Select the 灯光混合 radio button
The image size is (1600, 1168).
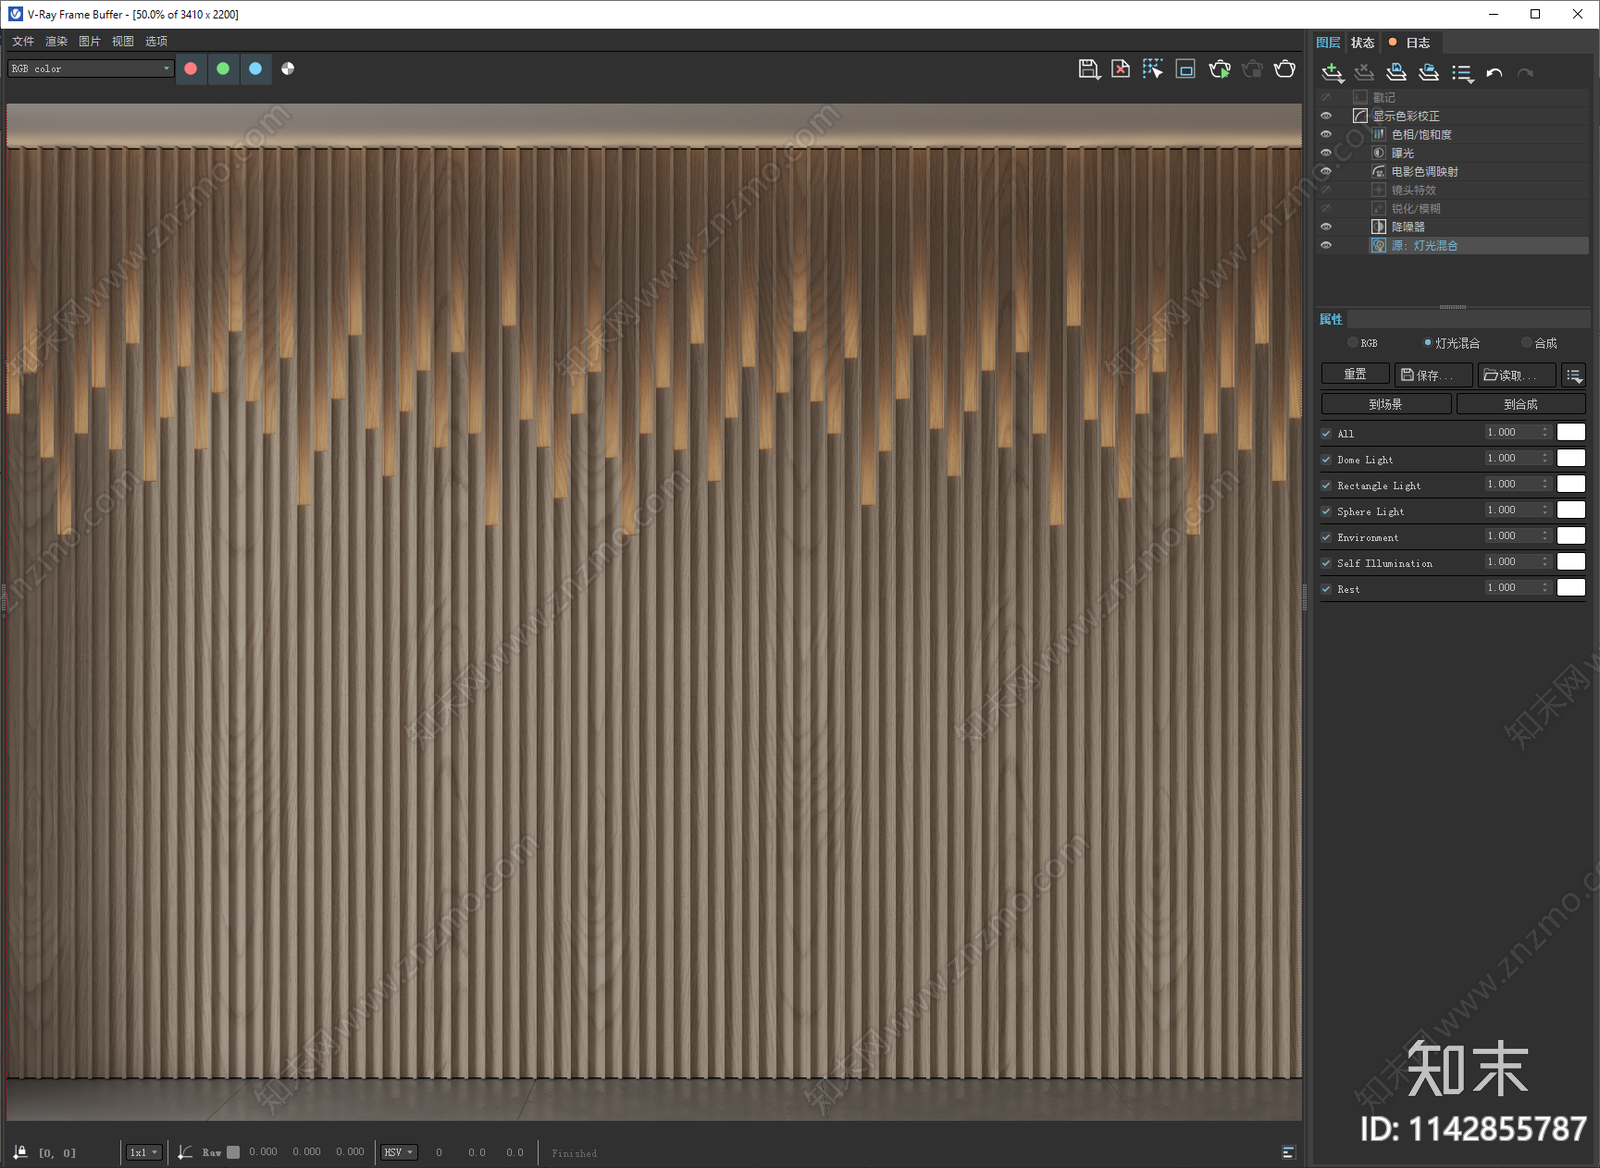point(1427,343)
